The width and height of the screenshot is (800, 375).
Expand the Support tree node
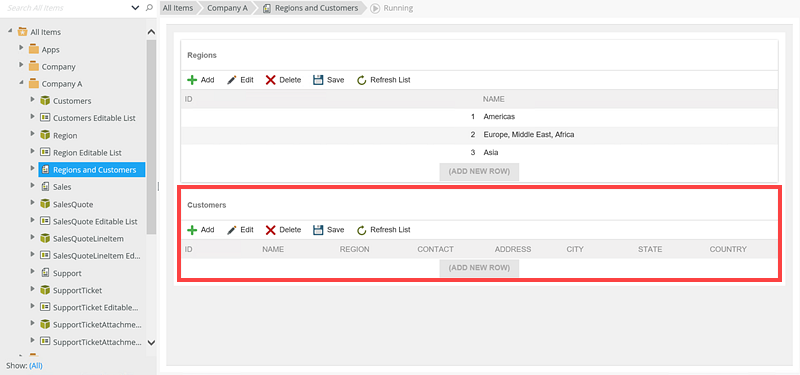(x=33, y=271)
